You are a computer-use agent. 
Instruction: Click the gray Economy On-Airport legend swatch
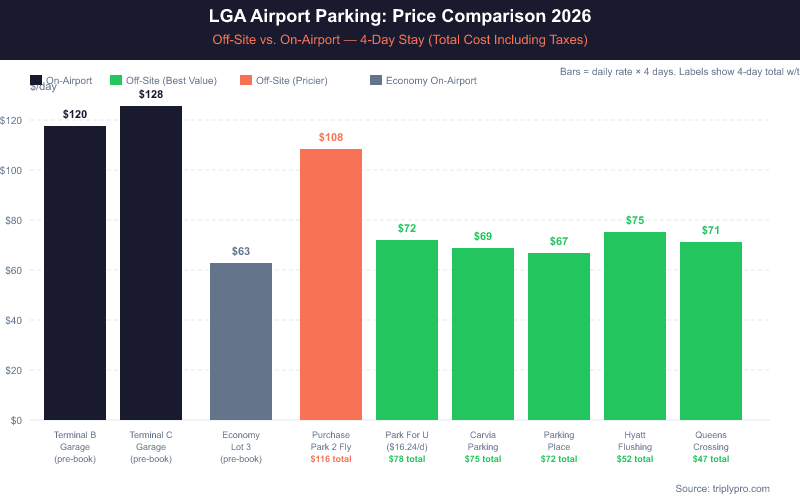point(376,80)
